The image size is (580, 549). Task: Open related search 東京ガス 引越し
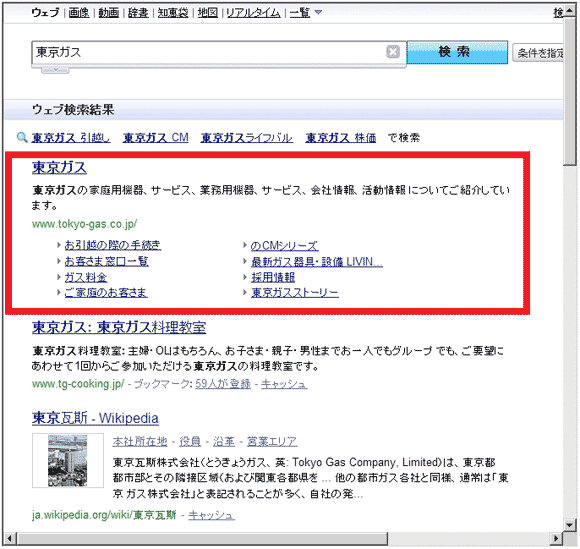(71, 138)
